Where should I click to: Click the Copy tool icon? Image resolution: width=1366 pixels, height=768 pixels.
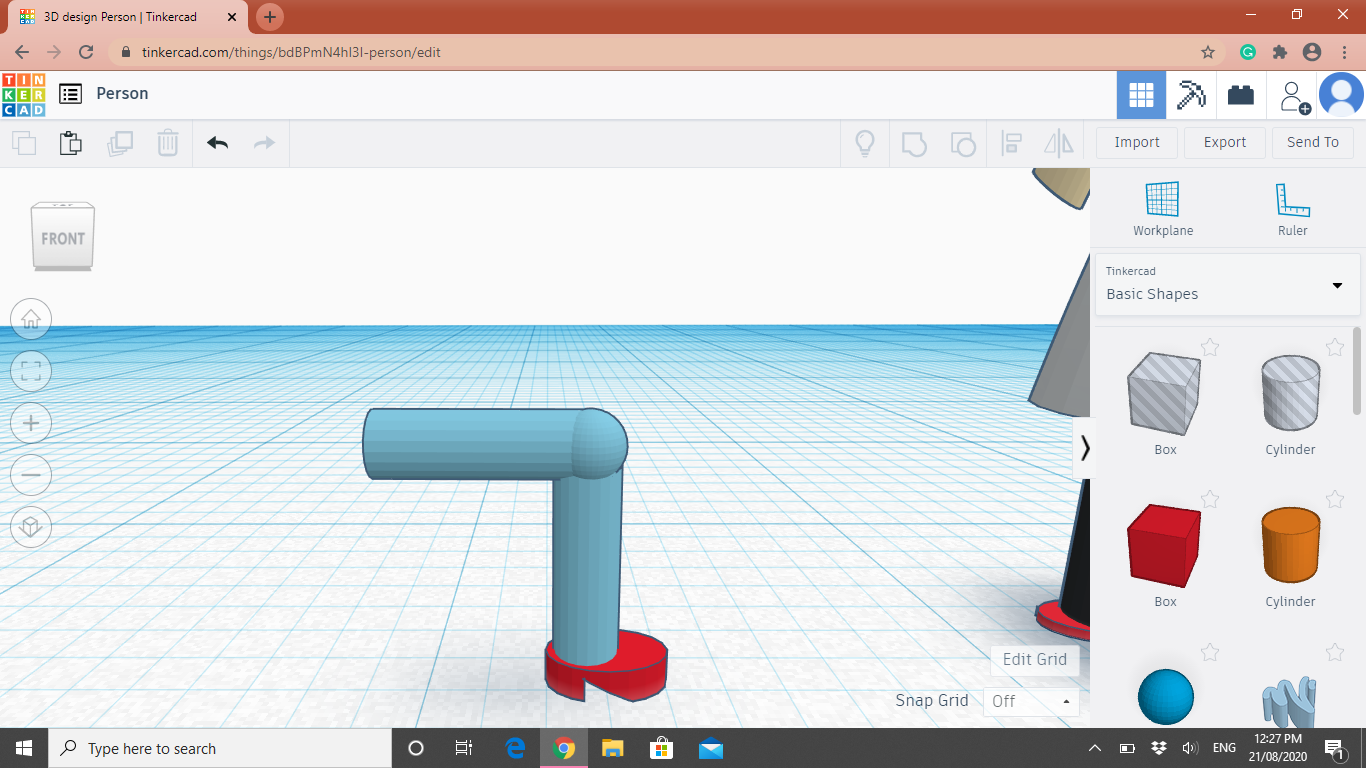click(24, 143)
